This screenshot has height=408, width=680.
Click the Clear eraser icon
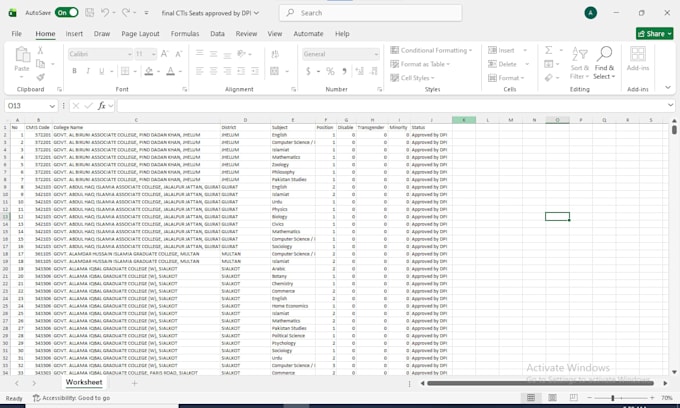pos(549,78)
